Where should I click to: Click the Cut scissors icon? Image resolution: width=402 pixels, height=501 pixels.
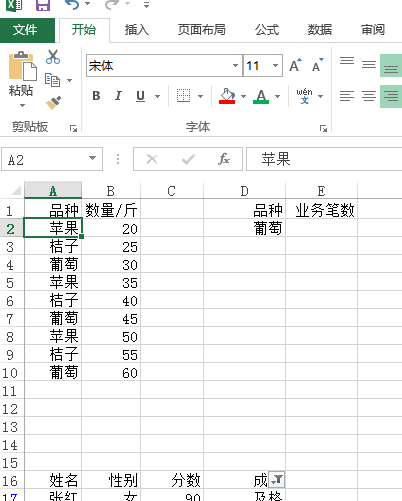53,57
